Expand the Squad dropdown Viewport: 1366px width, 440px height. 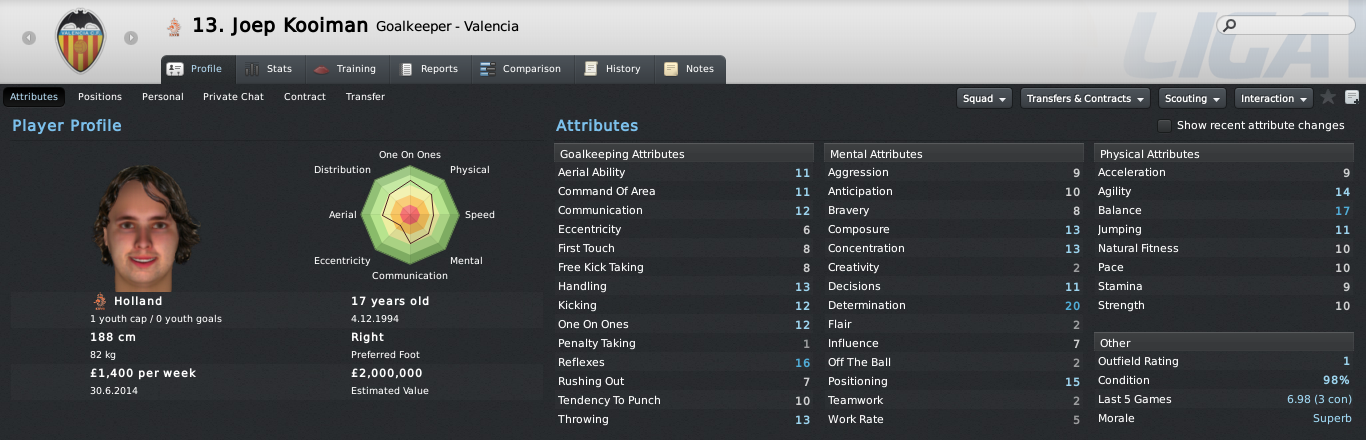(x=984, y=98)
